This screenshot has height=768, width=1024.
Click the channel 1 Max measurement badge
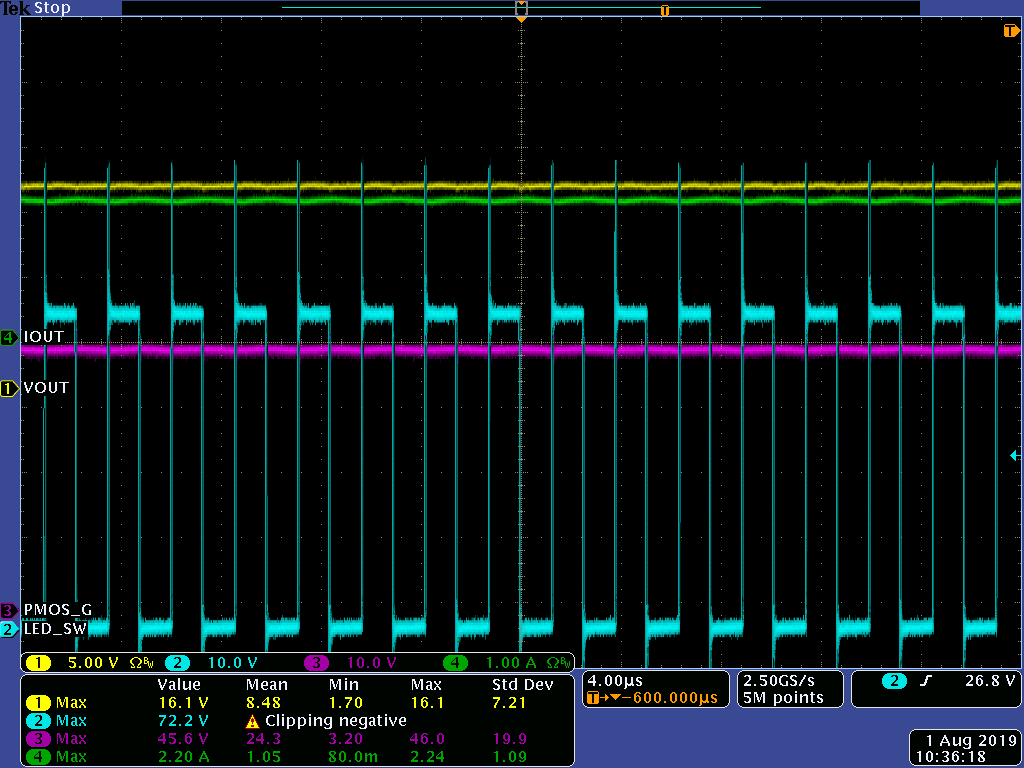[x=39, y=703]
